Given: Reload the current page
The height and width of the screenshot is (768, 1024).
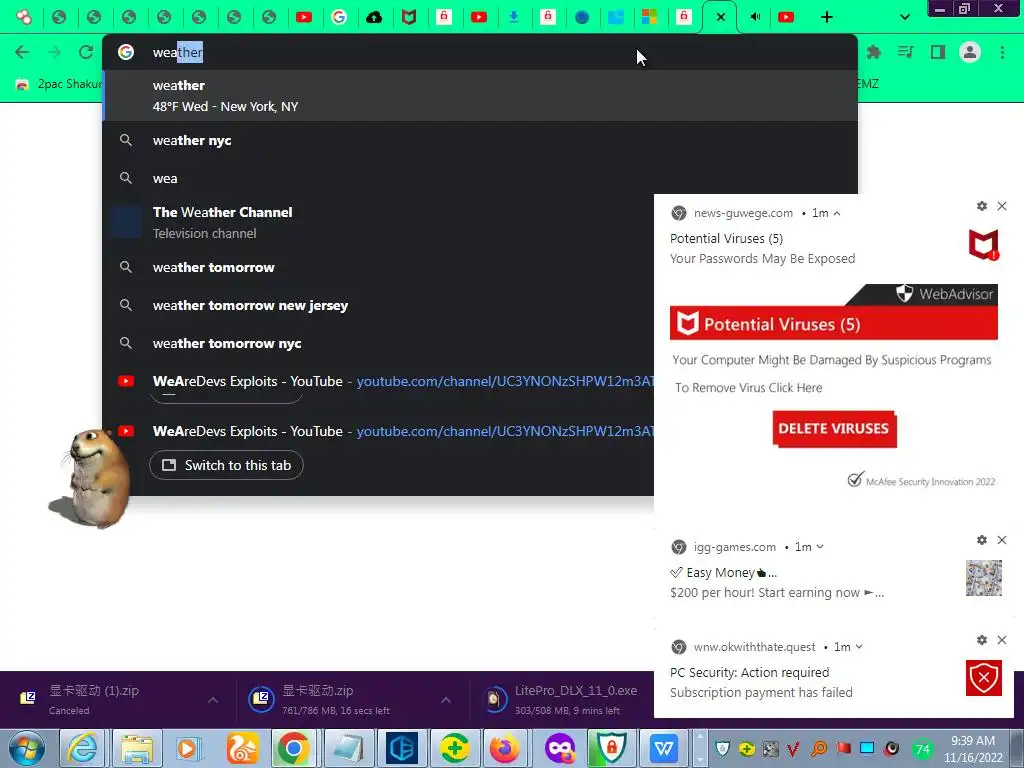Looking at the screenshot, I should pyautogui.click(x=86, y=52).
